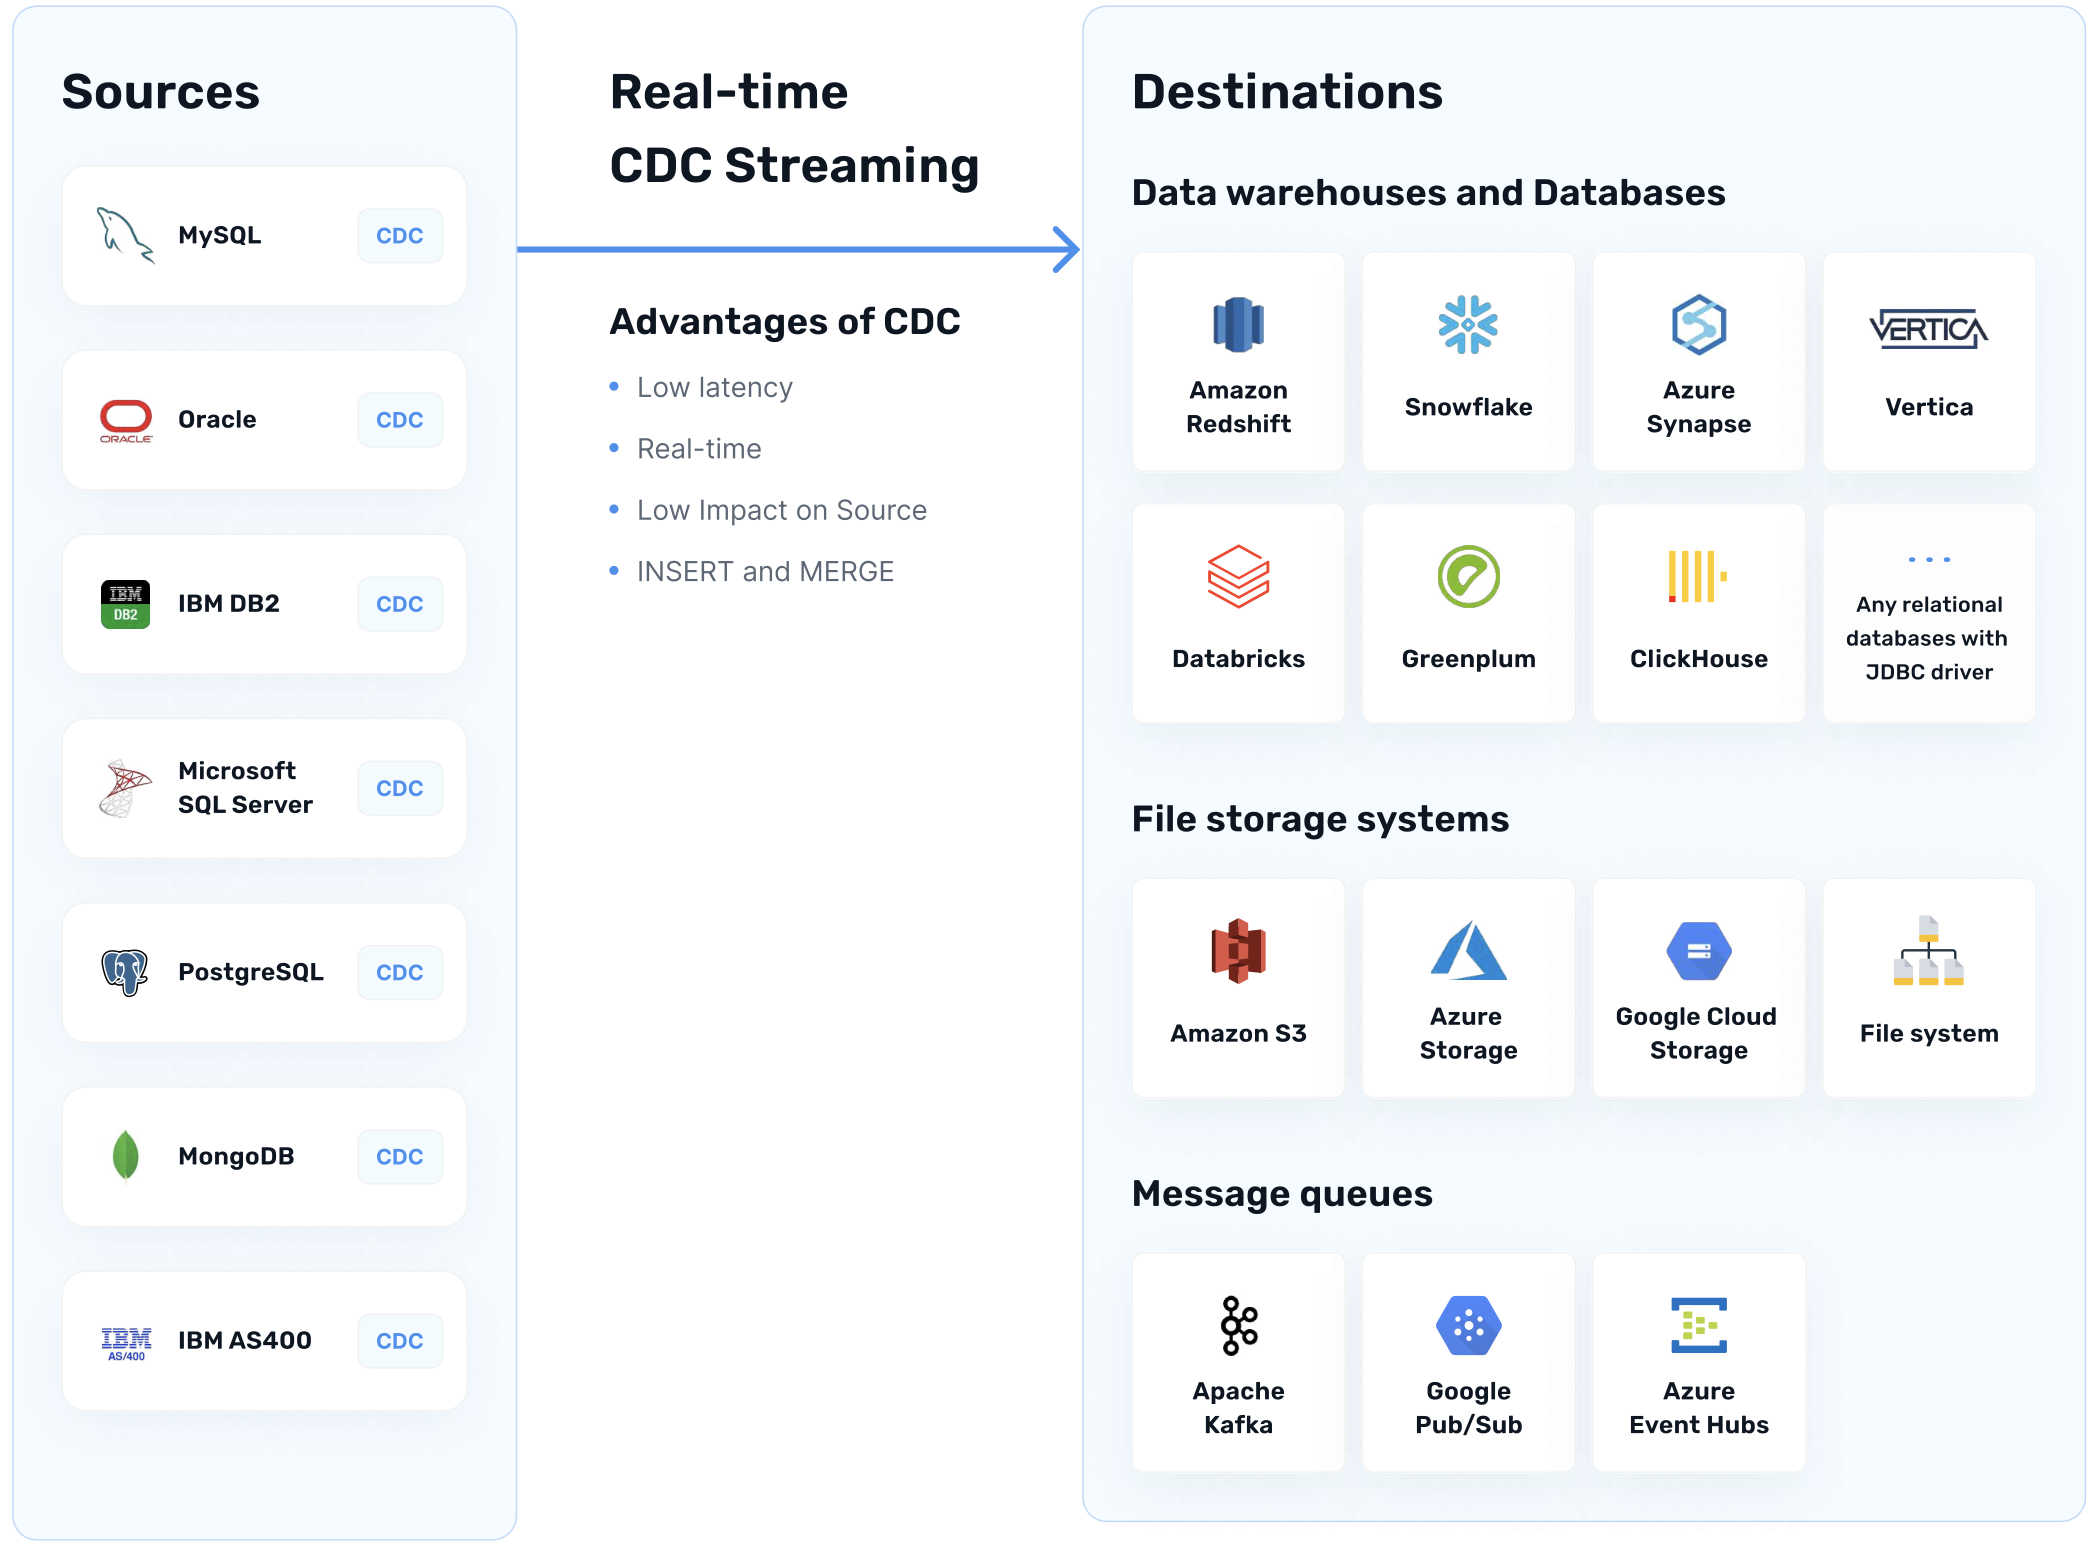Select the Databricks icon
The image size is (2098, 1552).
tap(1238, 577)
